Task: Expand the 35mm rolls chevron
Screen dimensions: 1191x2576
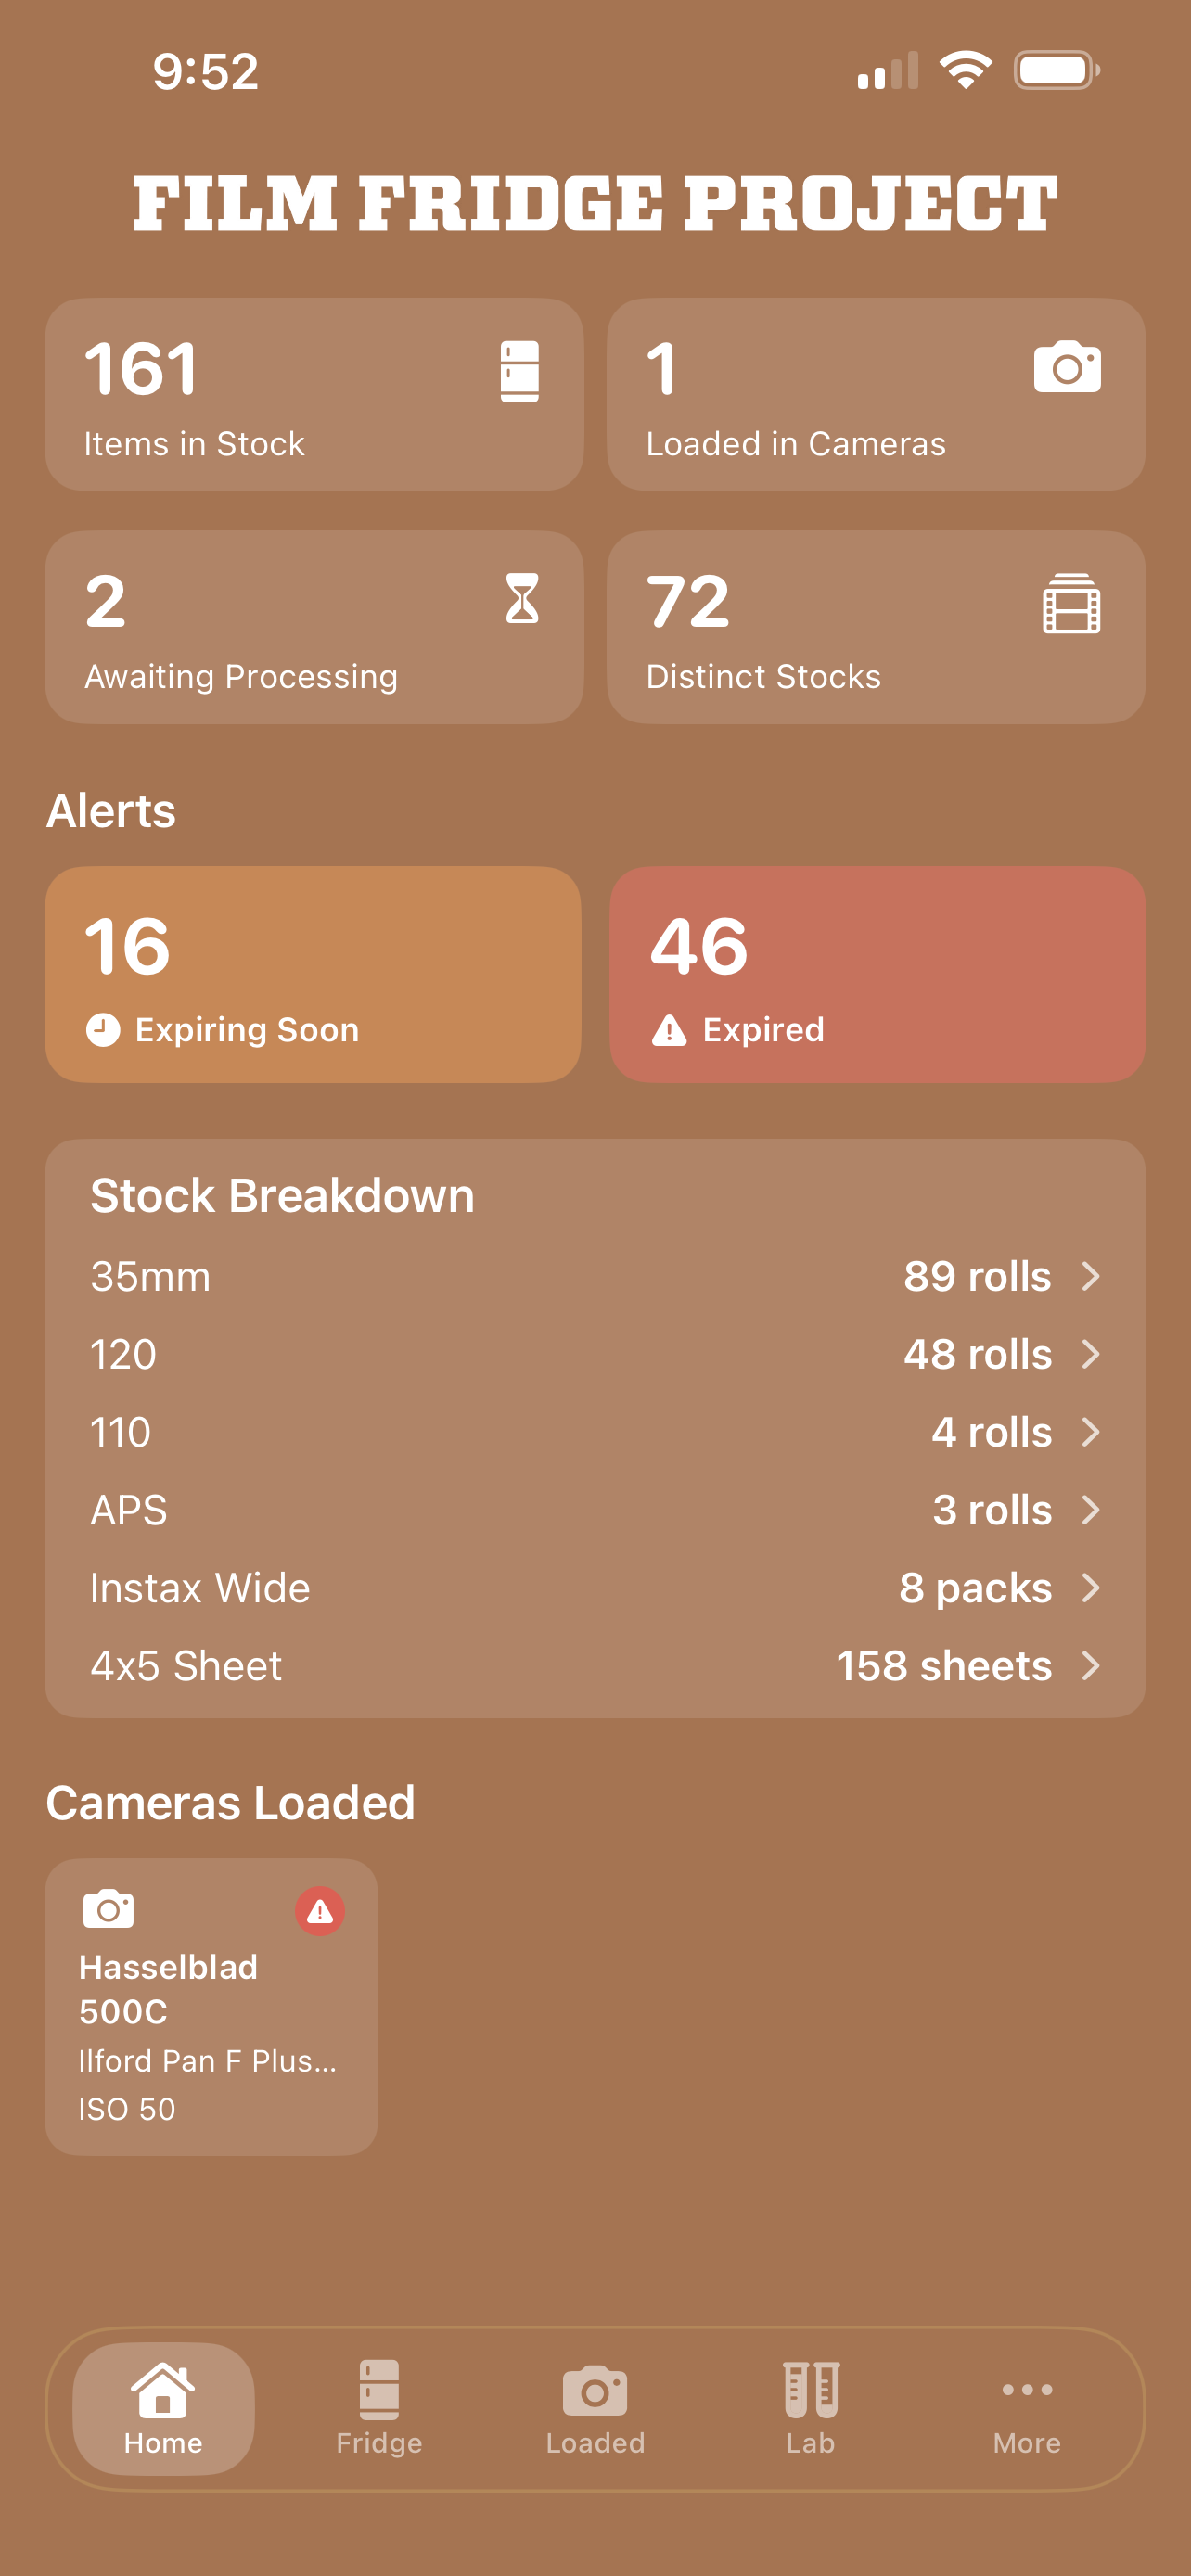Action: pos(1091,1276)
